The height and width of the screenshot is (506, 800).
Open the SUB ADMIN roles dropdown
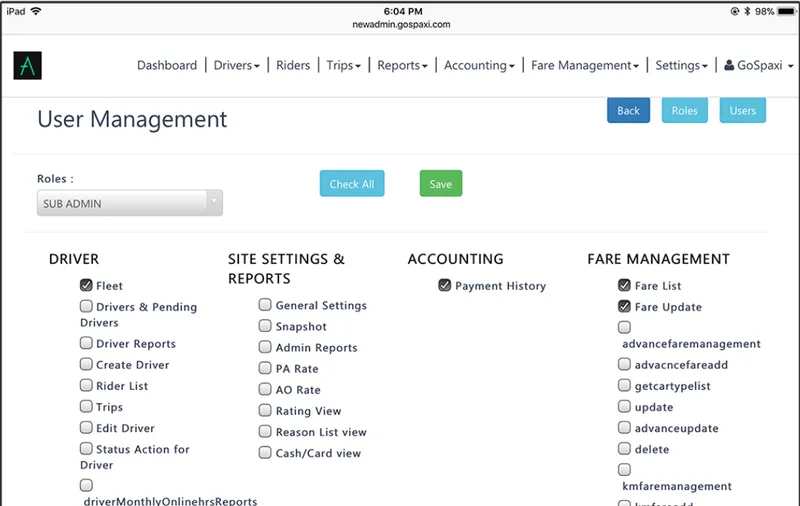(130, 203)
